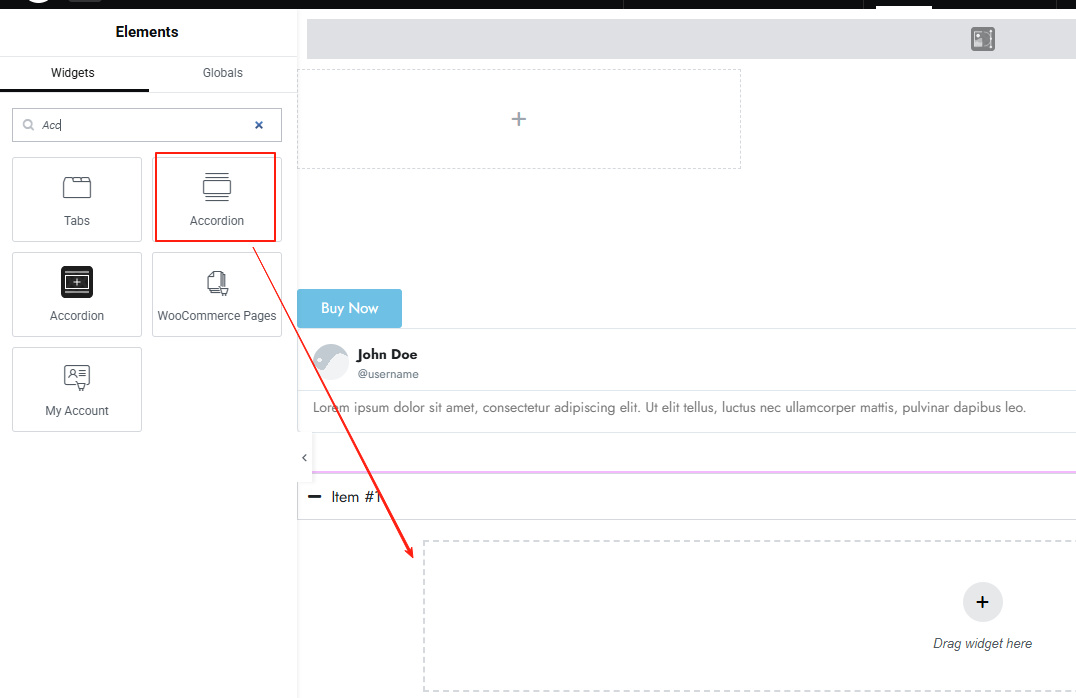
Task: Click the John Doe avatar image
Action: pos(330,362)
